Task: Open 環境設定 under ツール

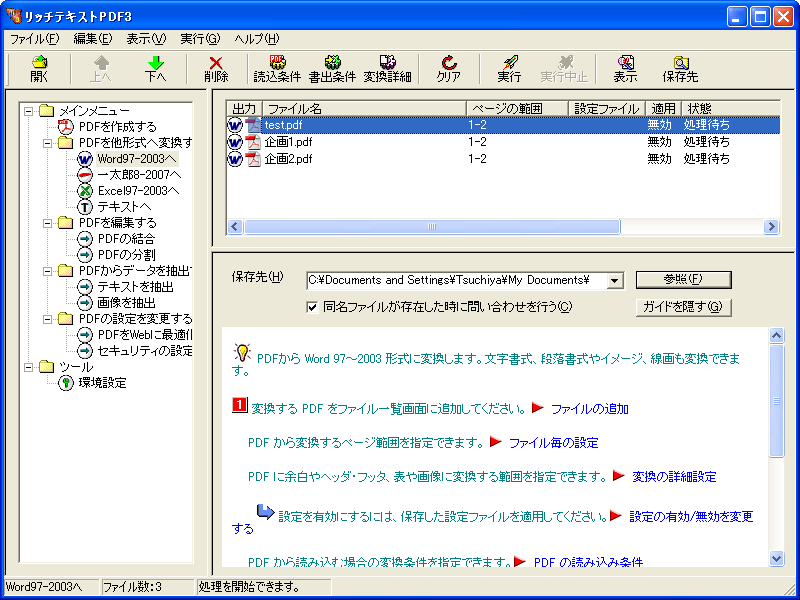Action: (x=102, y=383)
